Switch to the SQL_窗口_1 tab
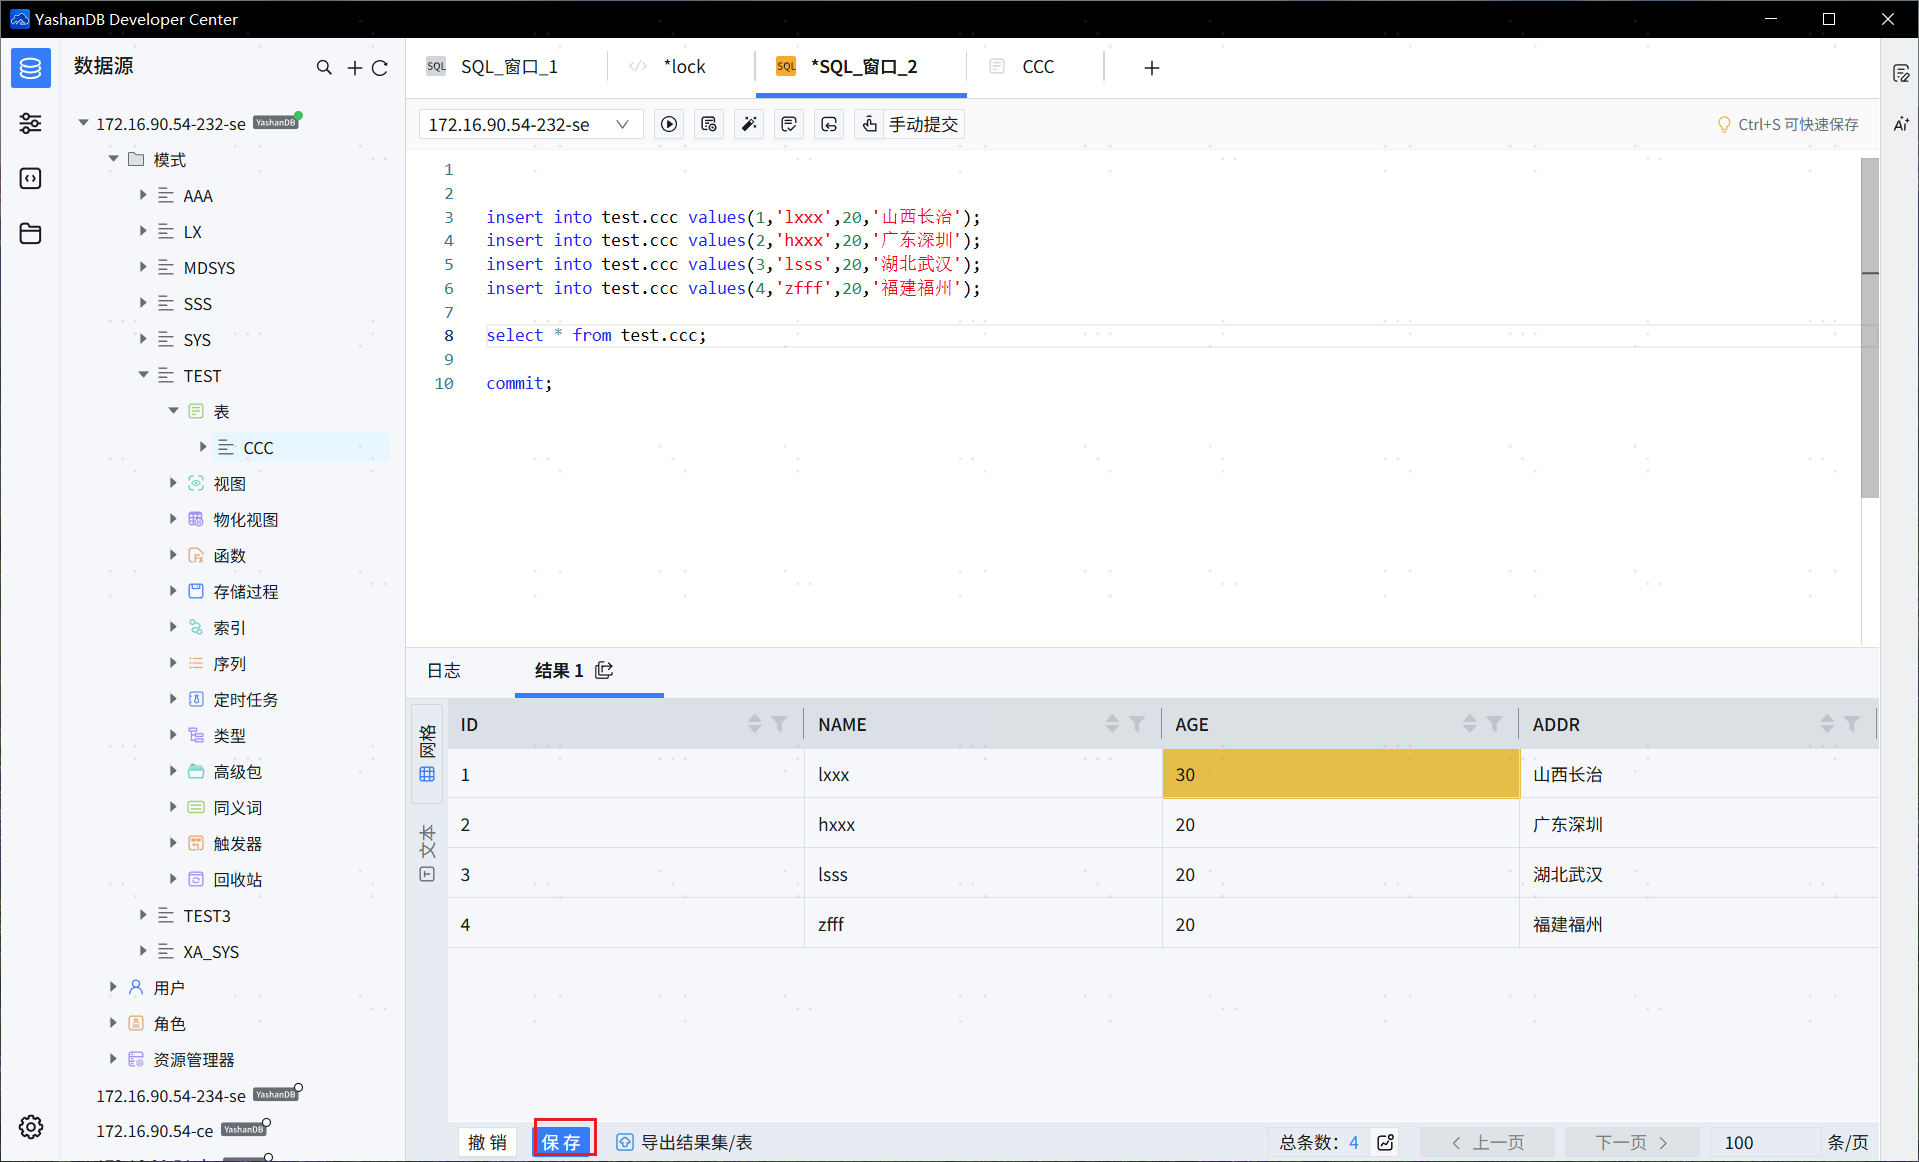This screenshot has width=1919, height=1162. pyautogui.click(x=508, y=67)
